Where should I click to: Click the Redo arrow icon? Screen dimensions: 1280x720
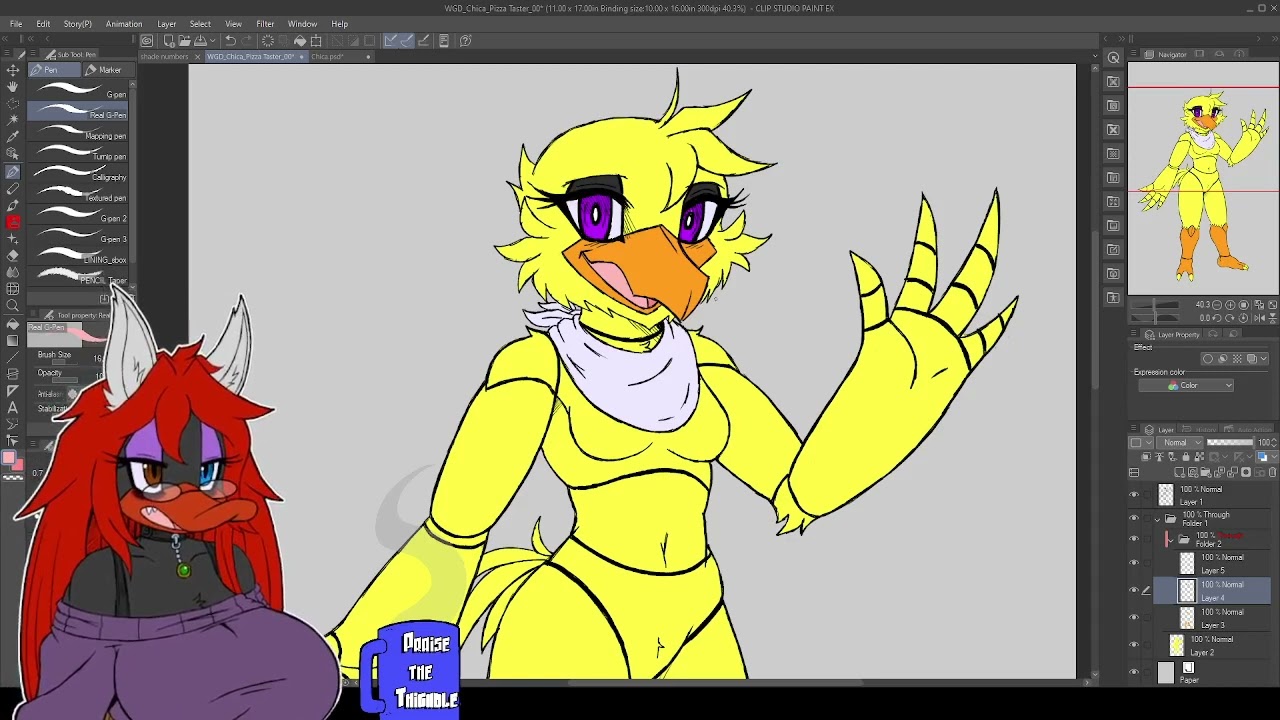(x=247, y=41)
